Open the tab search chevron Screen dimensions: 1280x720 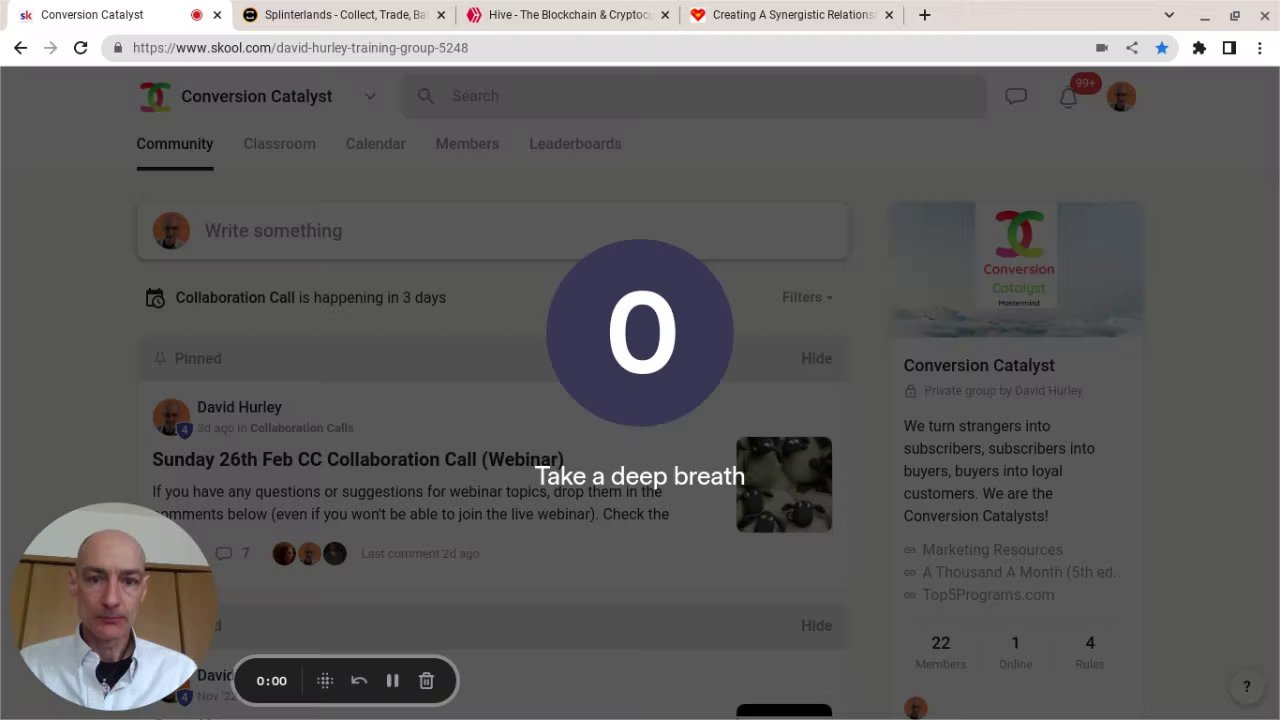coord(1169,15)
